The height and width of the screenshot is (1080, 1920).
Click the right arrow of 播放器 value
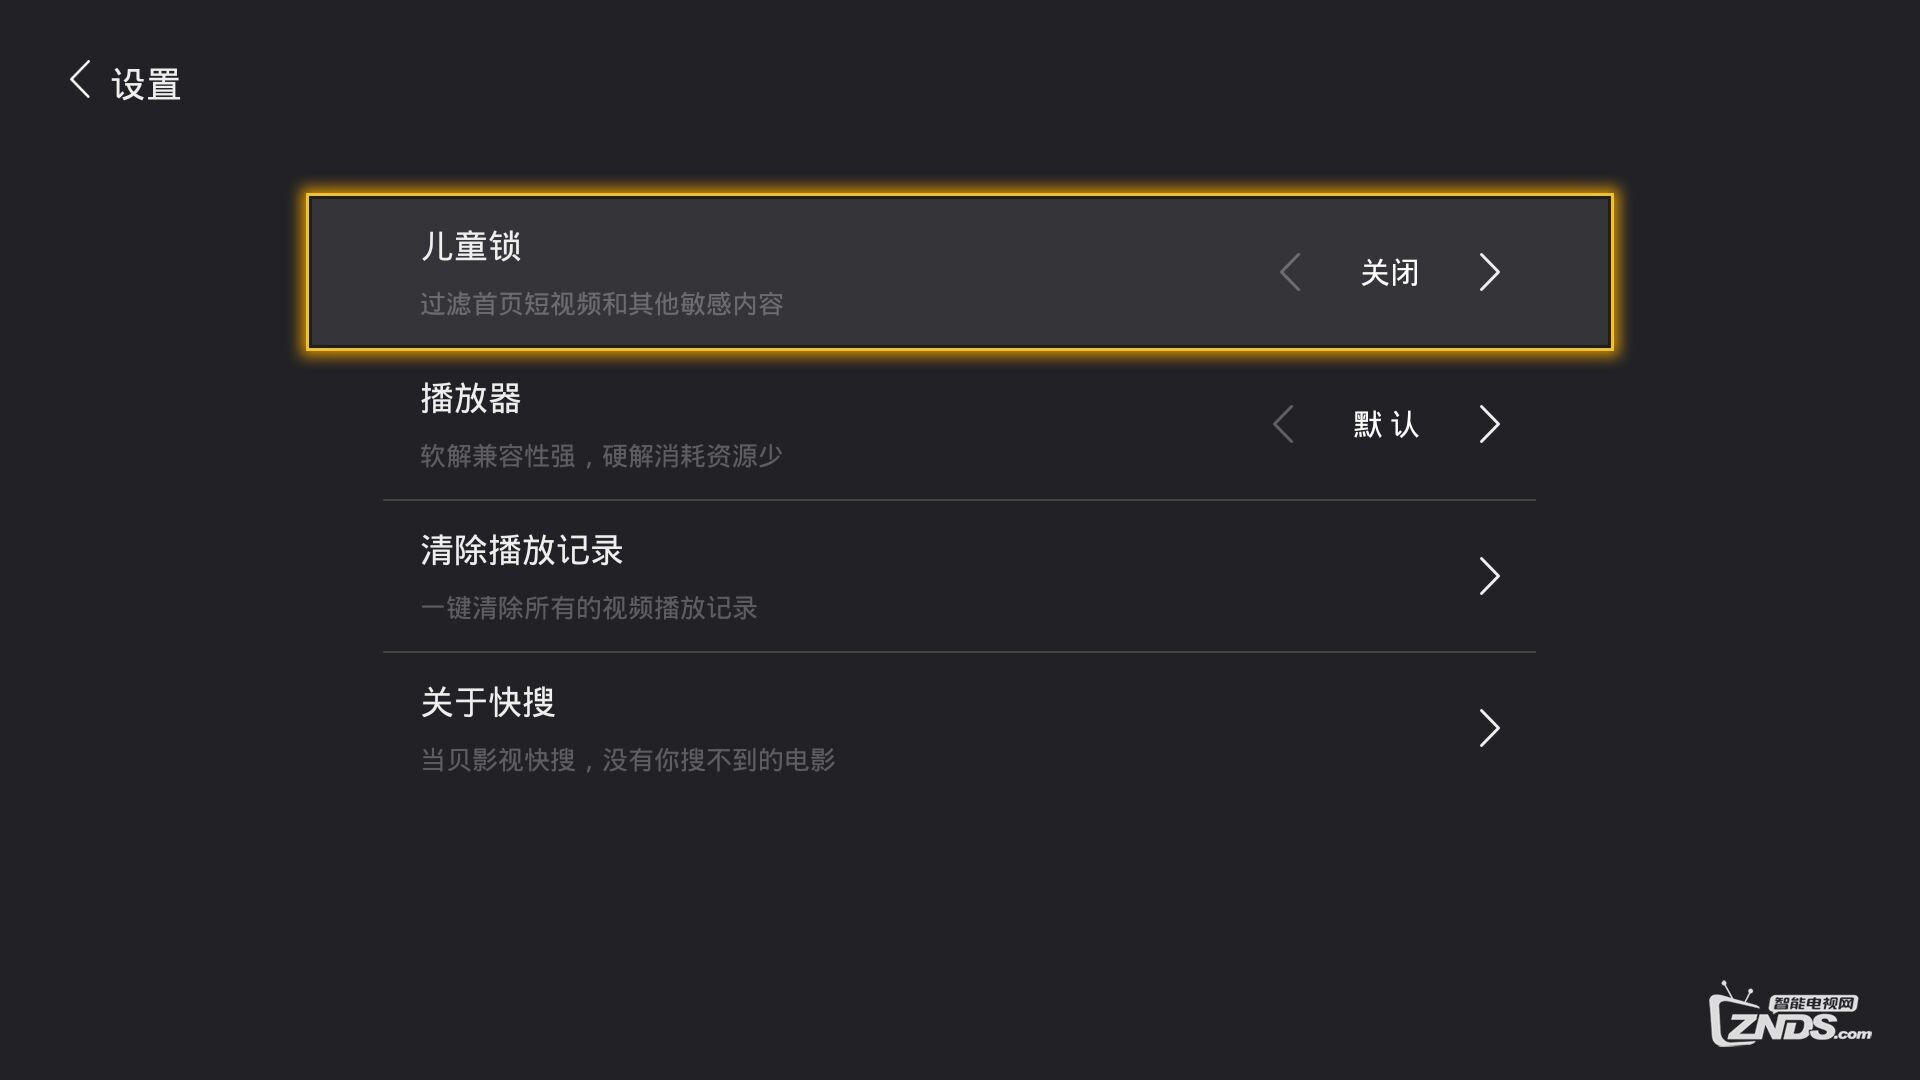pyautogui.click(x=1489, y=424)
